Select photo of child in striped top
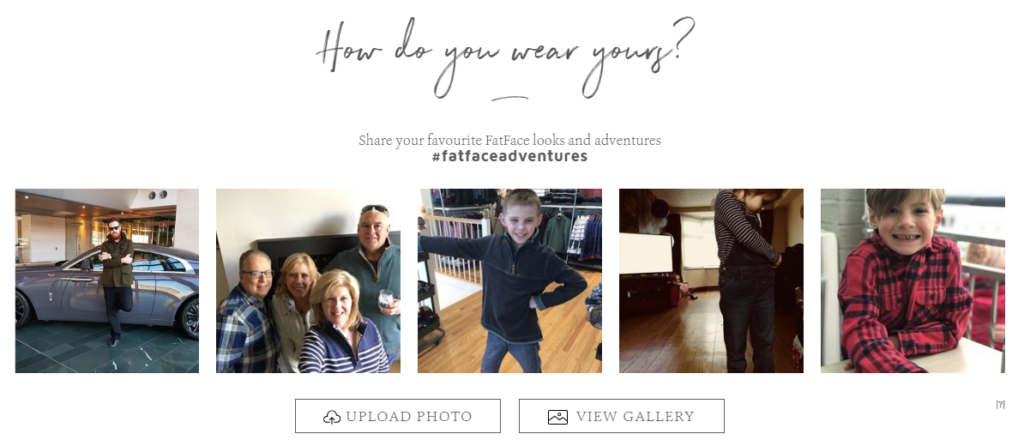The image size is (1024, 446). (x=711, y=281)
